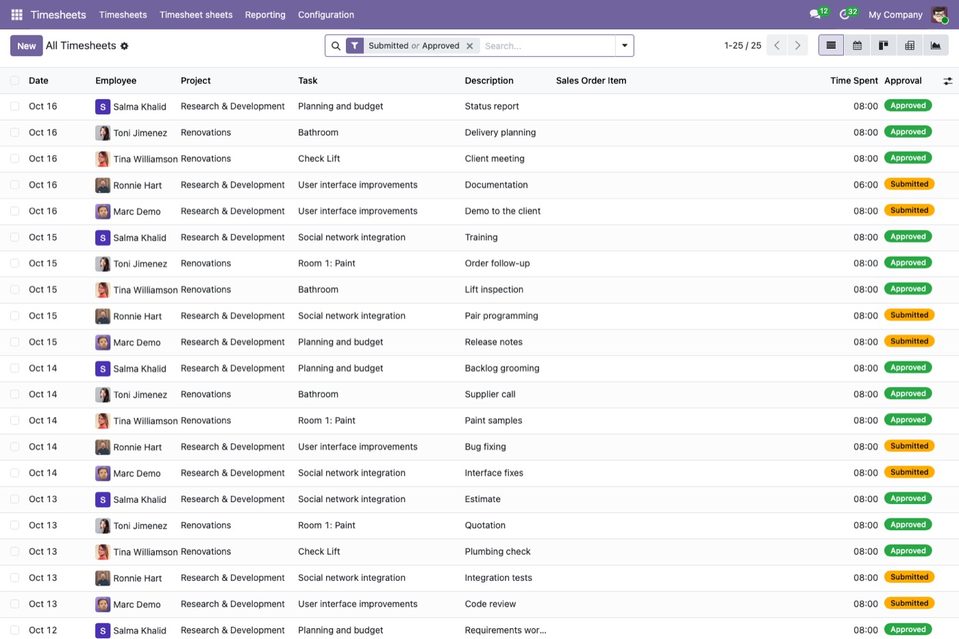Click the 1-25 / 25 pager counter
The width and height of the screenshot is (959, 639).
[742, 46]
